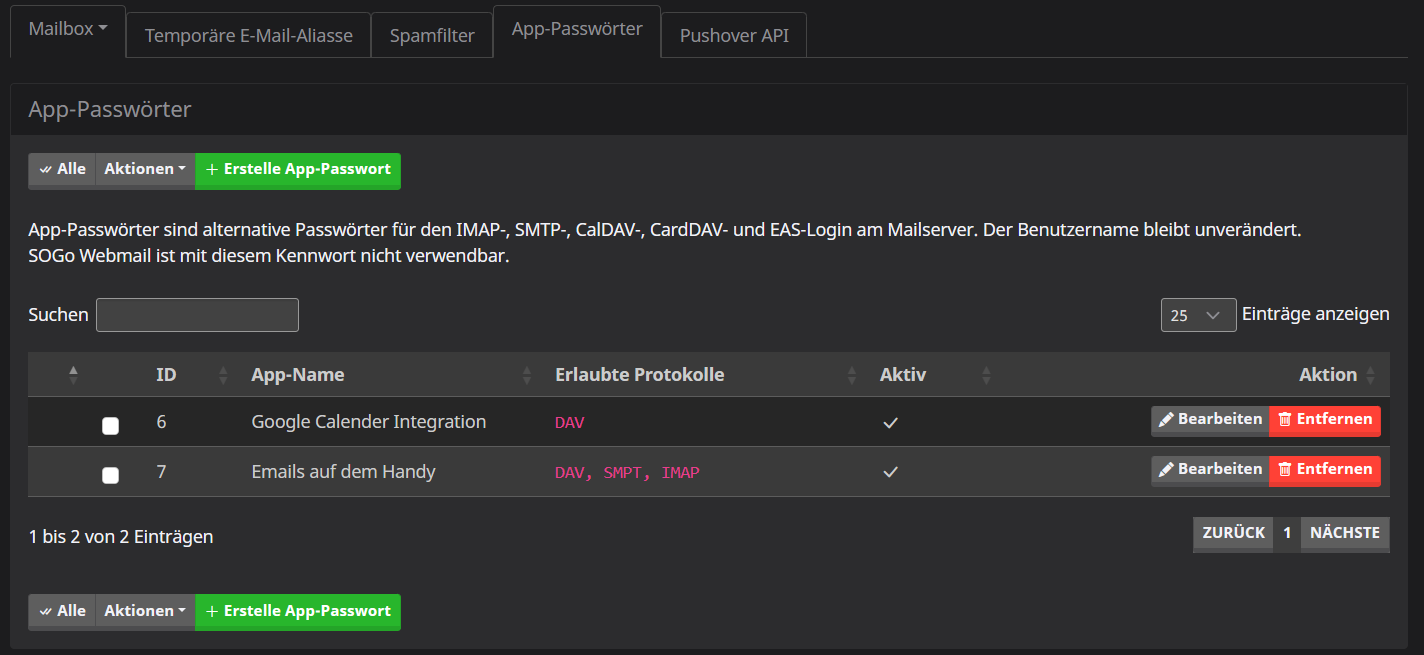Viewport: 1424px width, 655px height.
Task: Tick checkbox for Emails auf dem Handy row
Action: coord(111,475)
